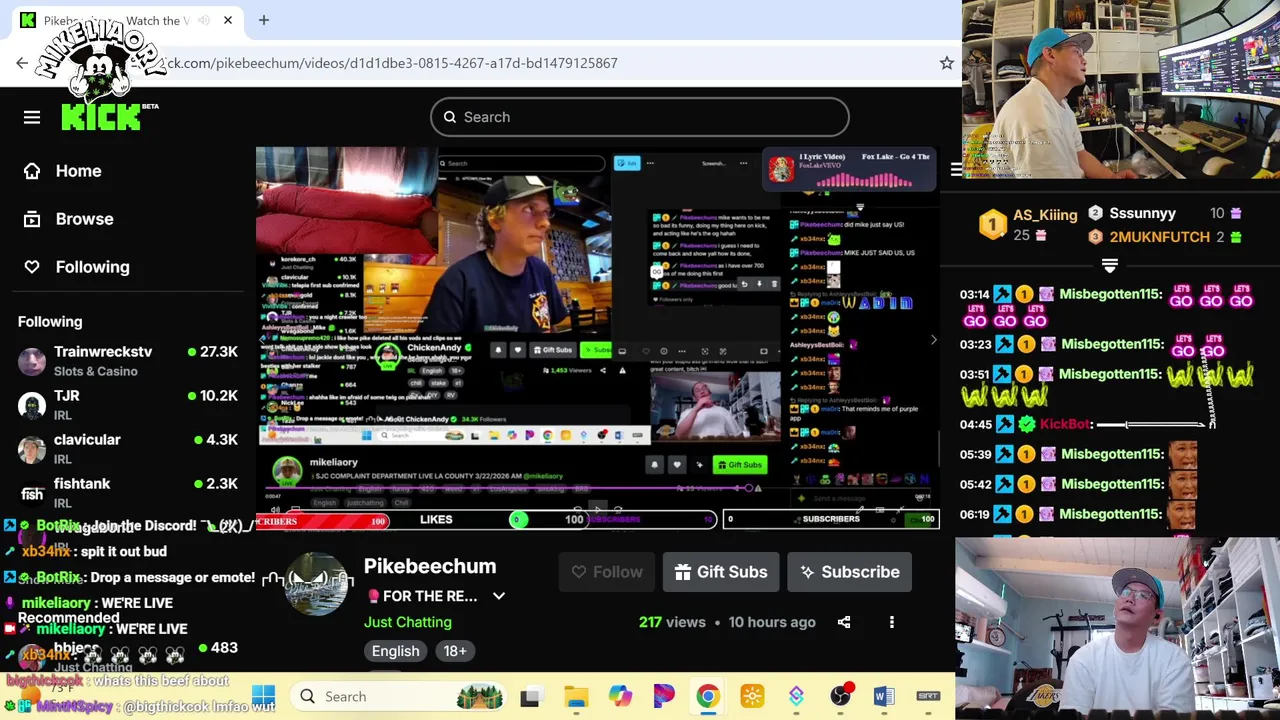Click the green LIKES slider knob
Screen dimensions: 1280x720
pos(518,520)
